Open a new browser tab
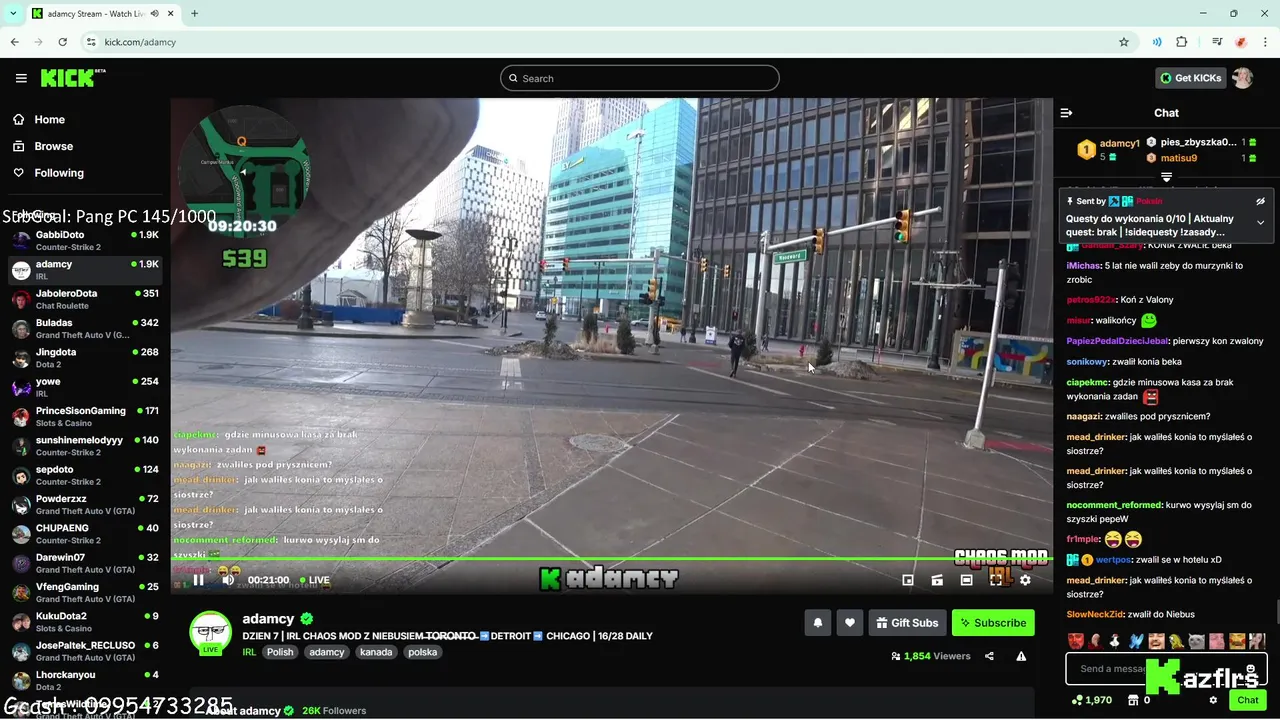This screenshot has width=1280, height=720. [194, 13]
